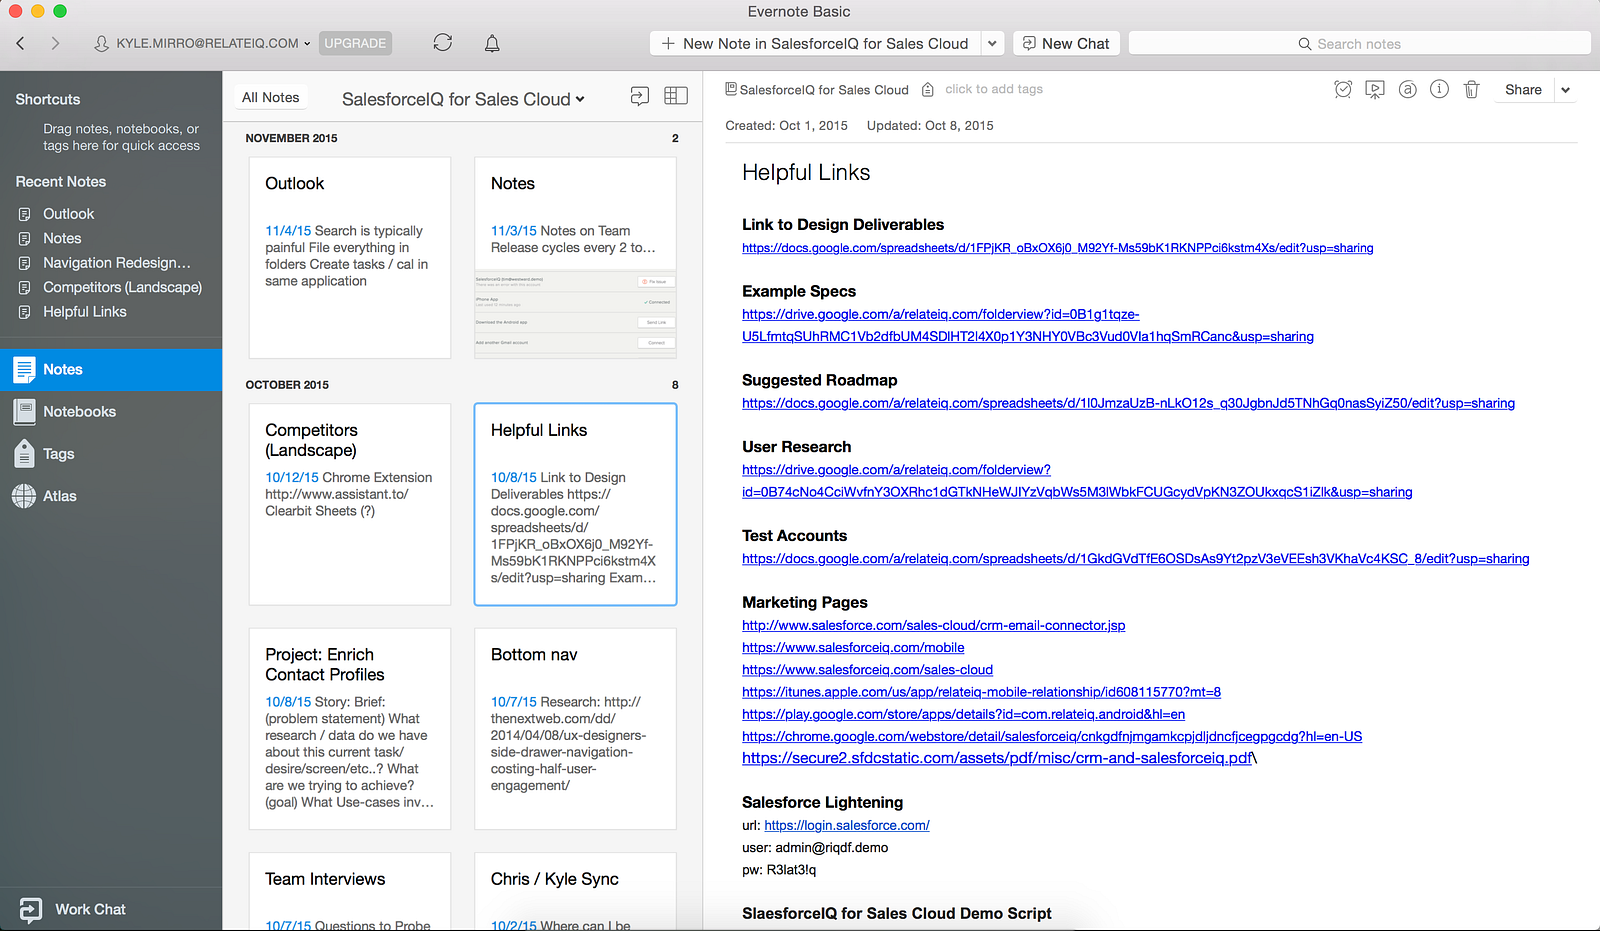Viewport: 1600px width, 931px height.
Task: Go back with the left arrow
Action: coord(21,43)
